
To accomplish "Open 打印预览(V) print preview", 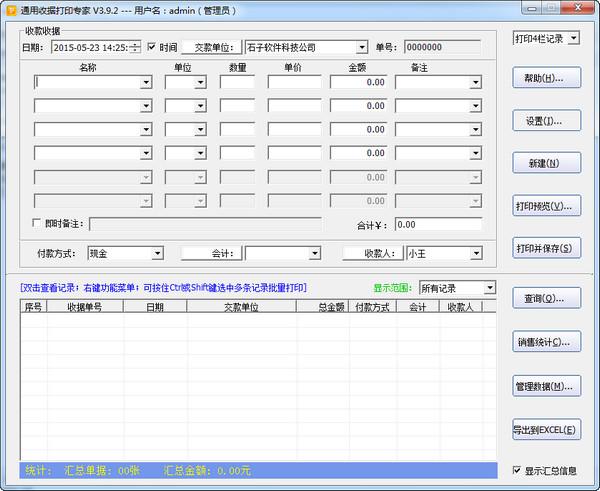I will tap(545, 206).
